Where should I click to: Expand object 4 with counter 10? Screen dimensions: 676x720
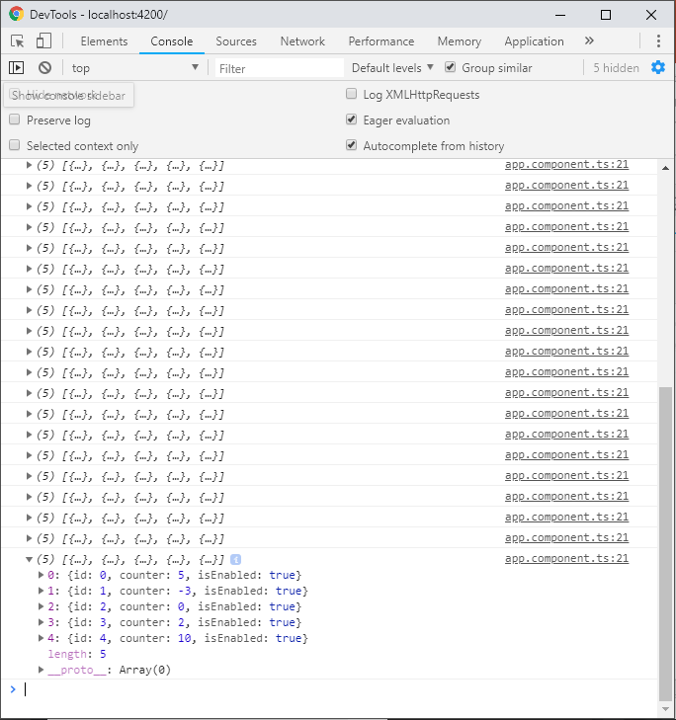(41, 638)
